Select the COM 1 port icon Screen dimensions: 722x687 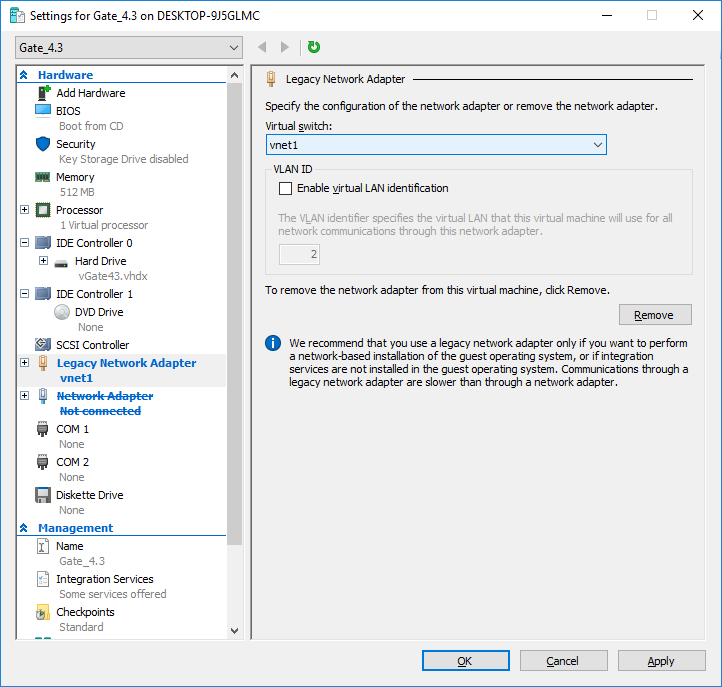tap(42, 429)
